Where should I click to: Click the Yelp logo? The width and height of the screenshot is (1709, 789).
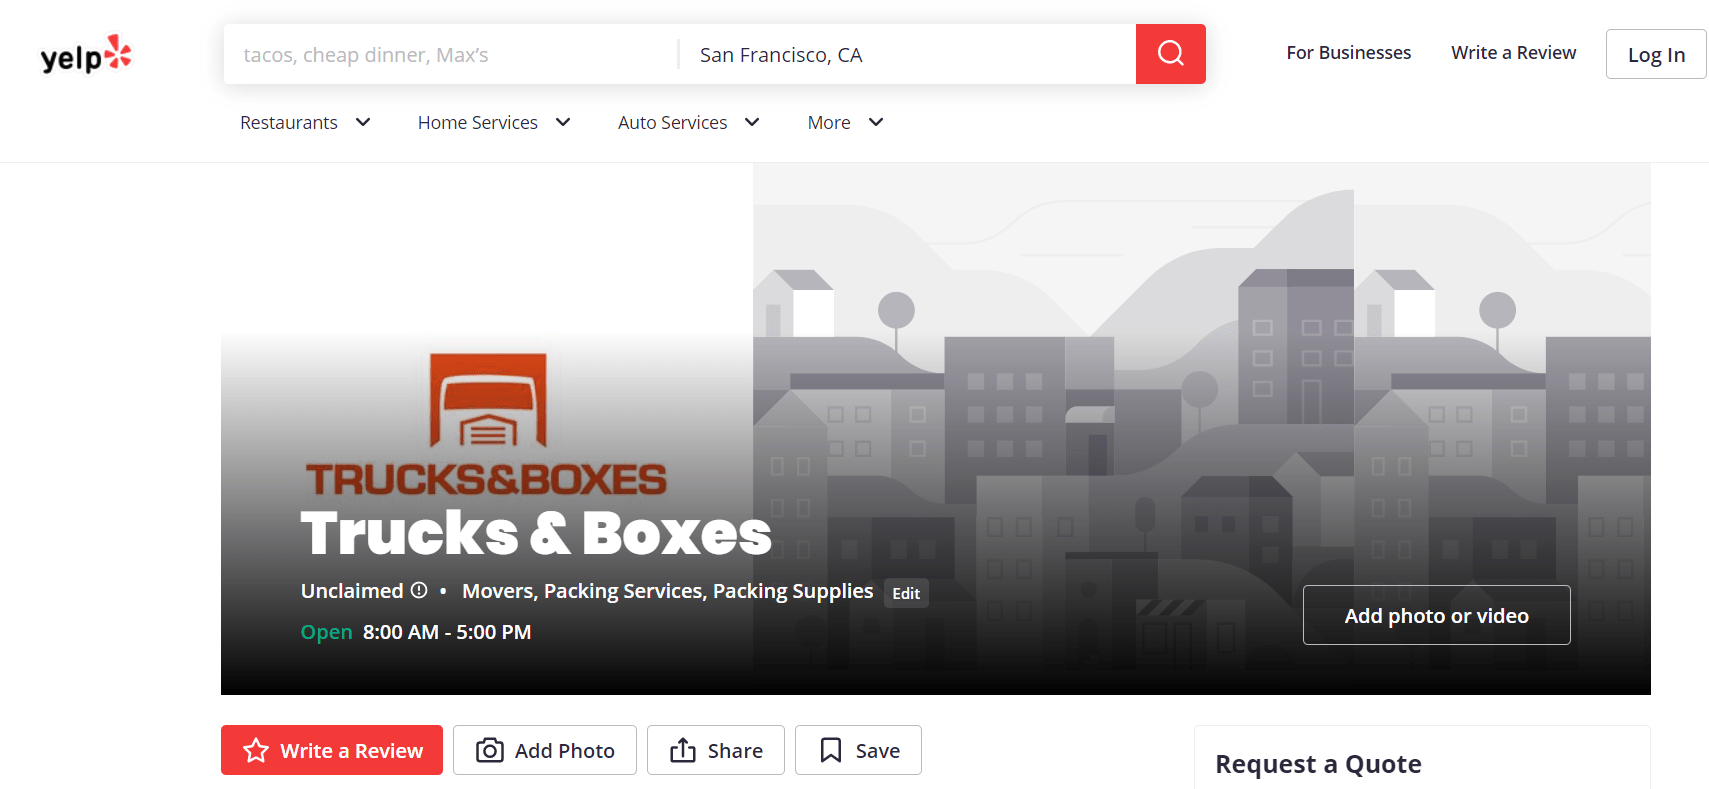[86, 54]
